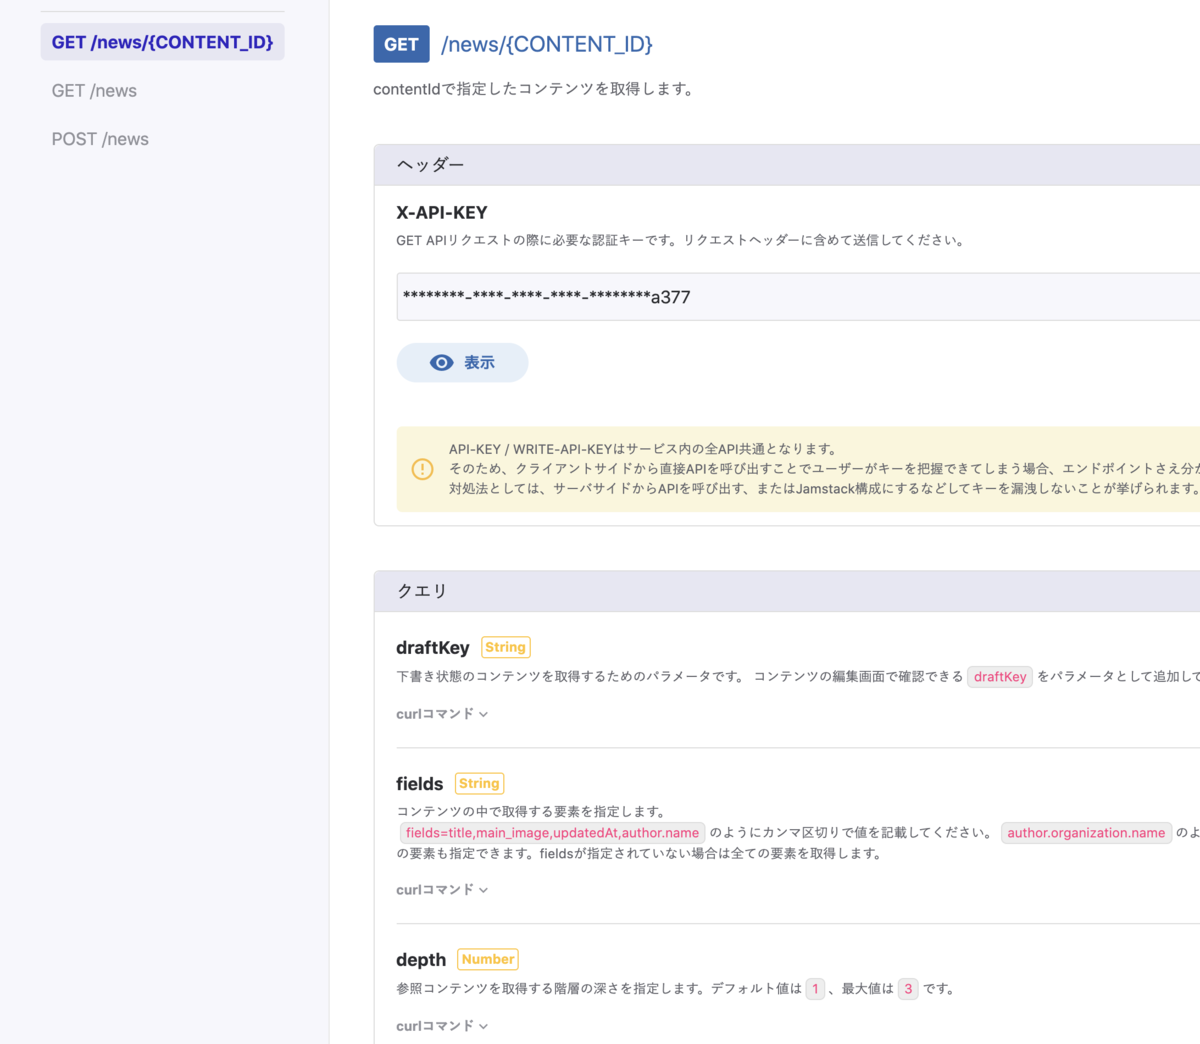Click the depth default value chip showing 1
Image resolution: width=1200 pixels, height=1044 pixels.
pos(815,988)
